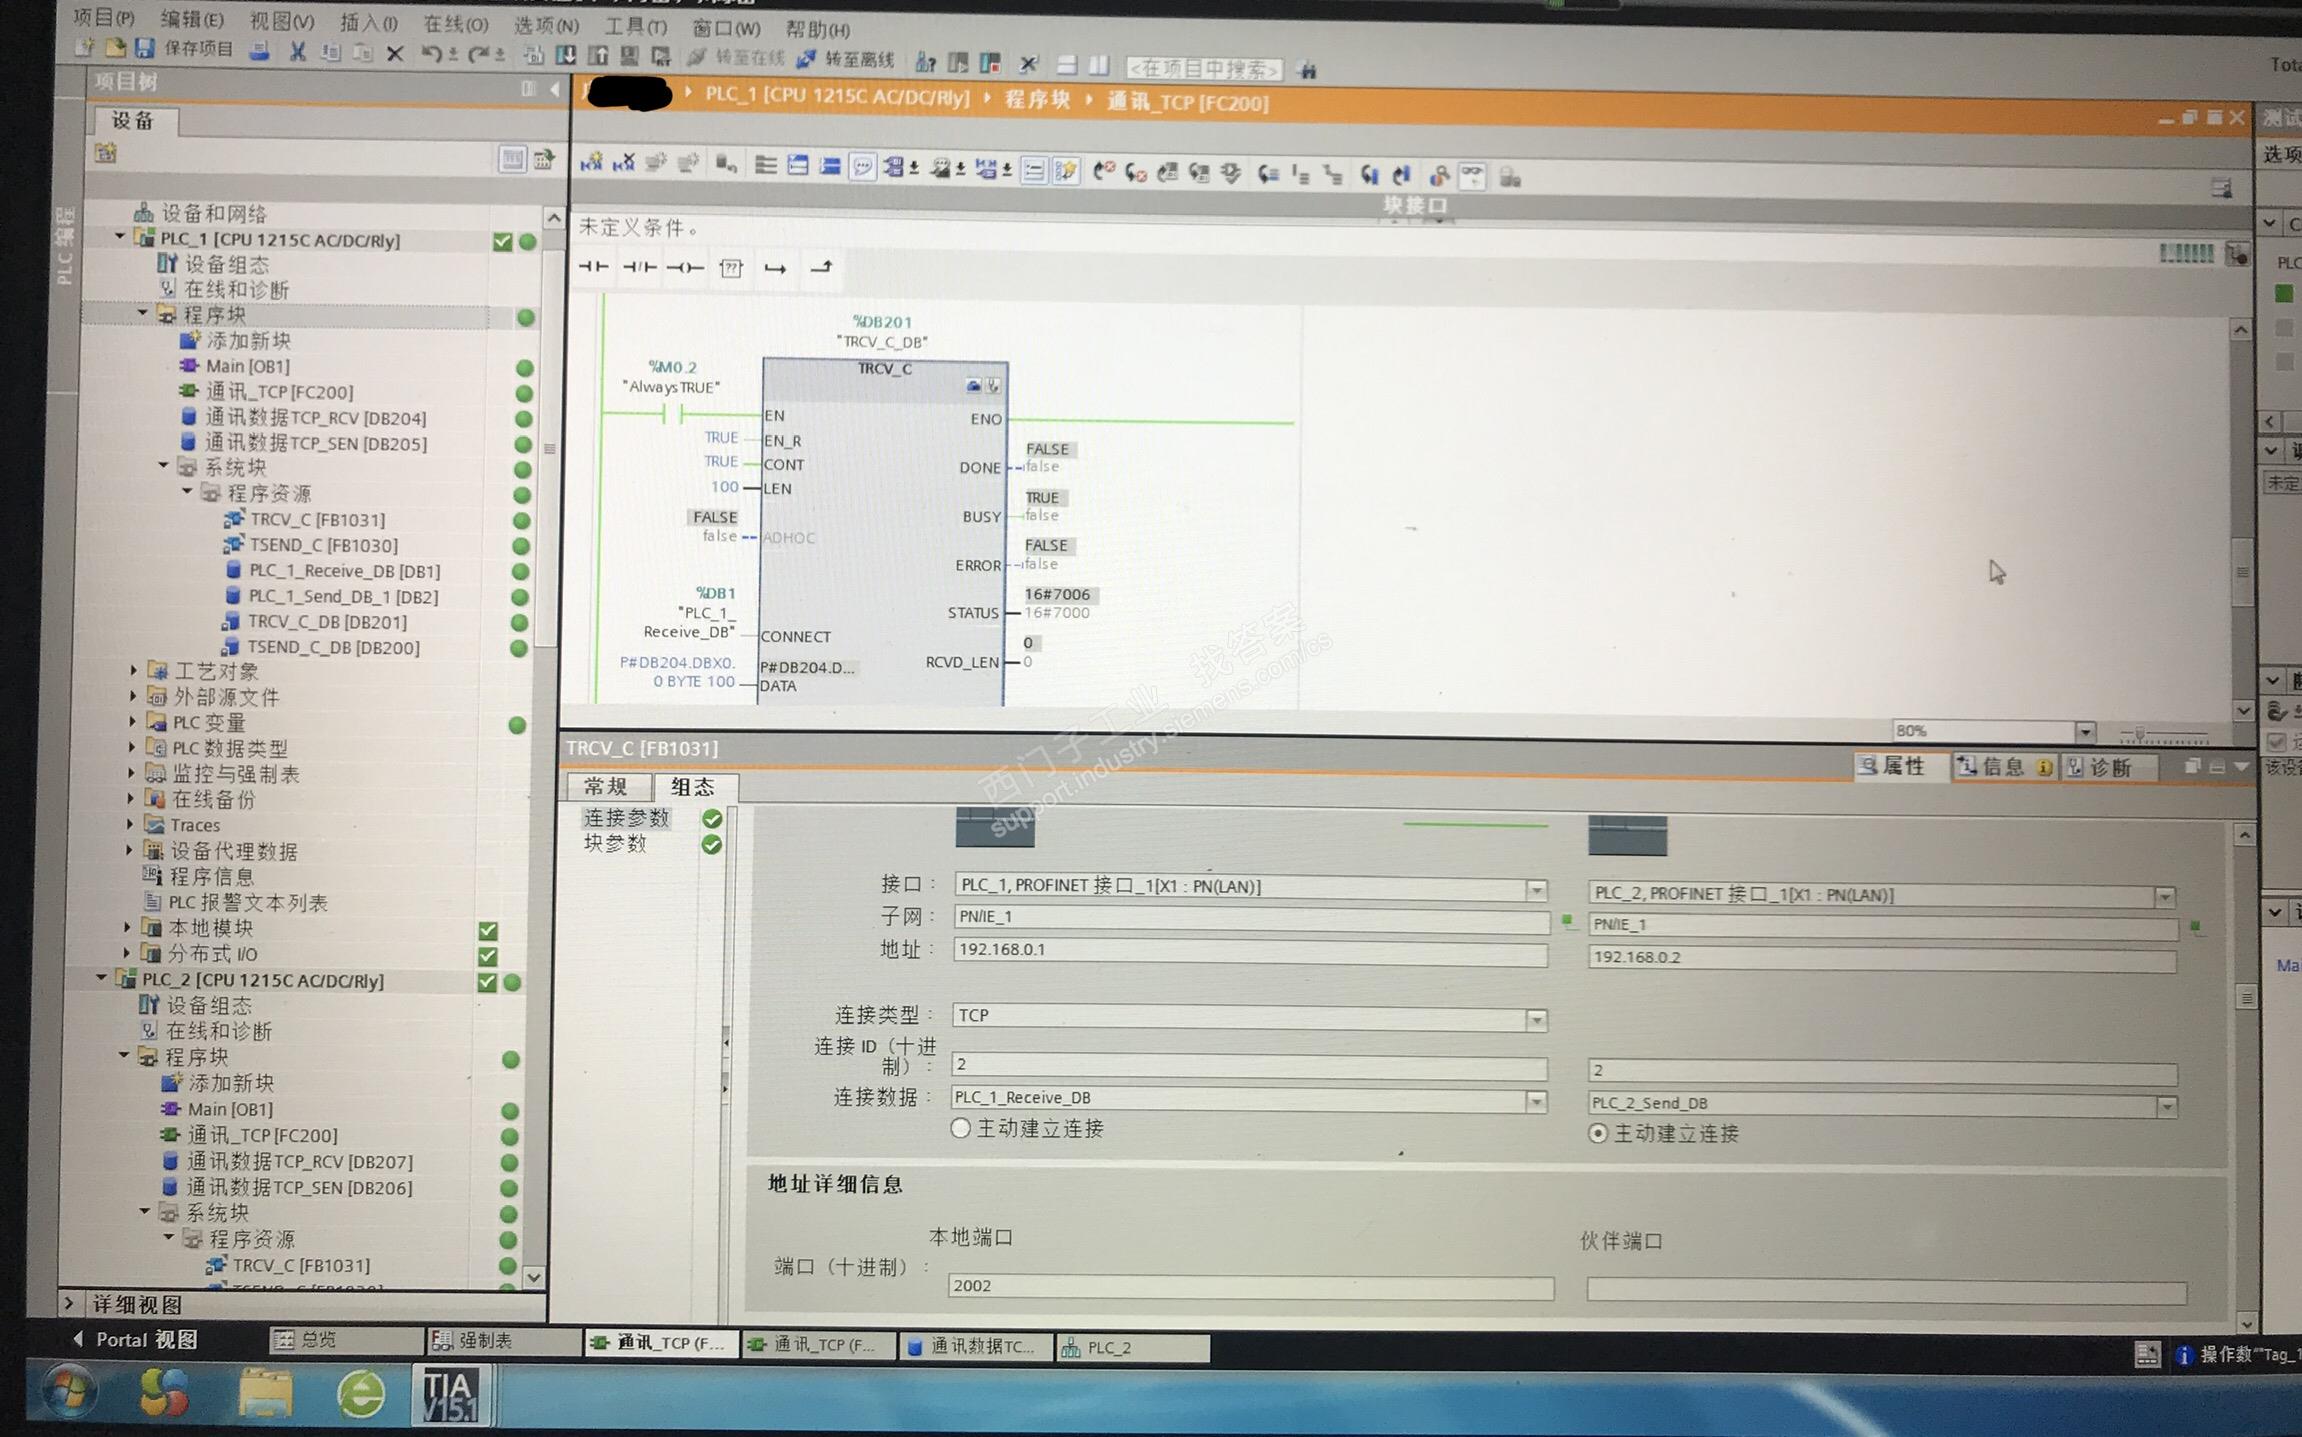The image size is (2302, 1437).
Task: Click the download to device toolbar icon
Action: [x=565, y=56]
